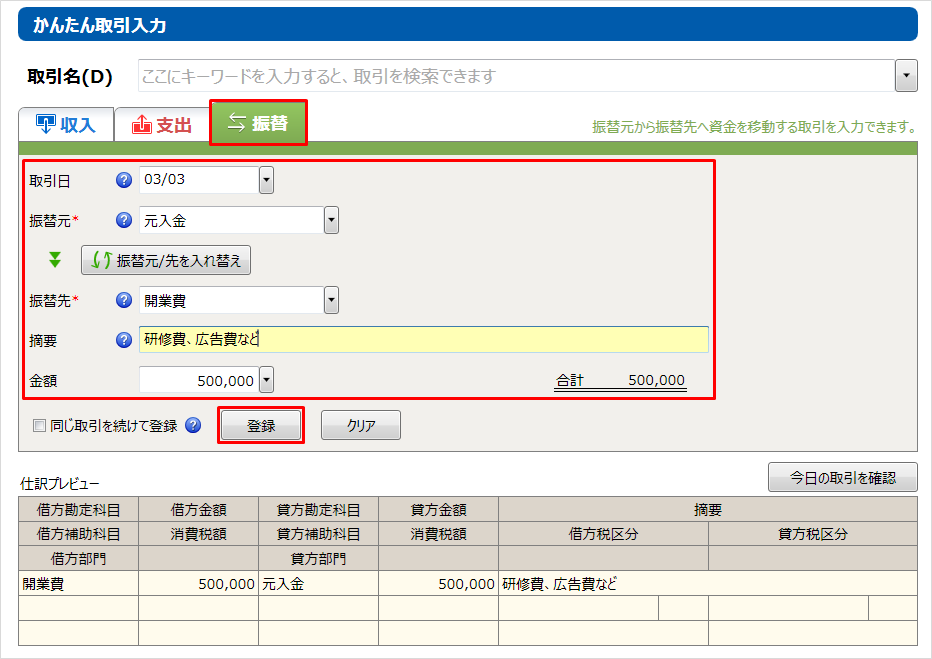Open the 振替元 account dropdown
This screenshot has height=659, width=932.
pyautogui.click(x=331, y=220)
